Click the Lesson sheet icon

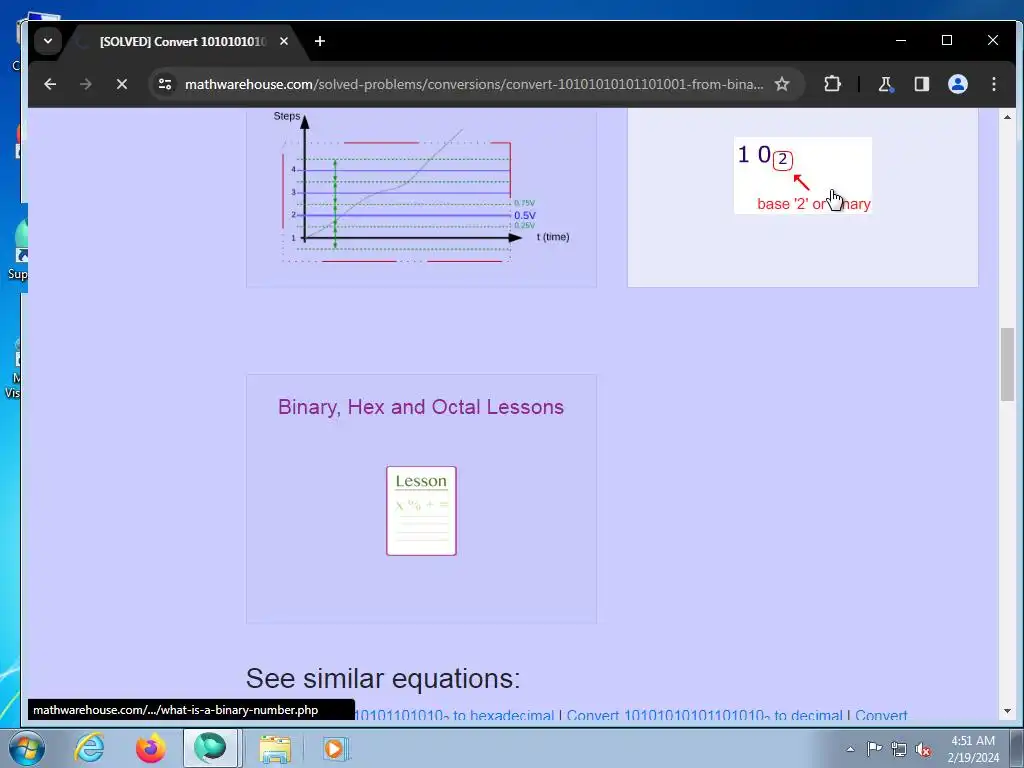point(421,511)
